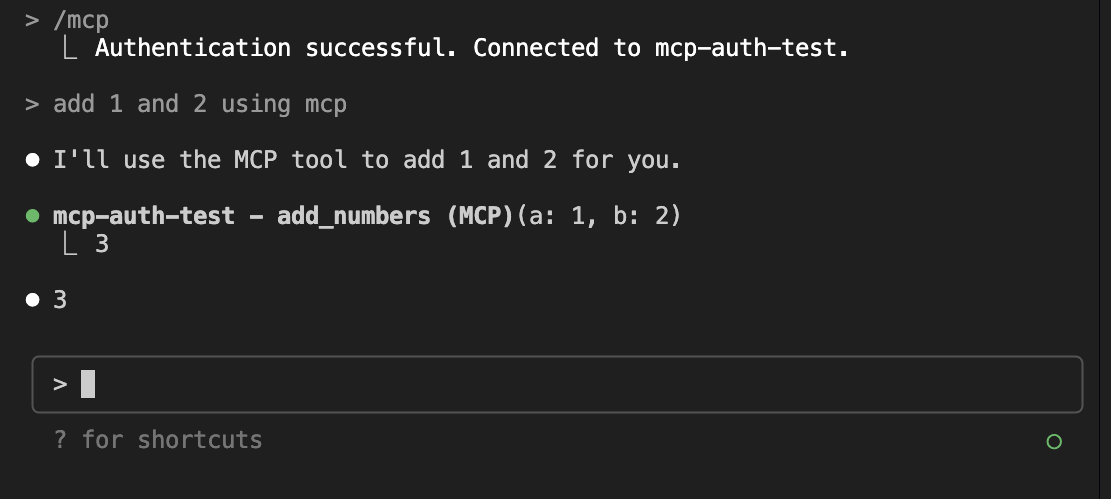Click the branch connector before "Authentication successful"
The image size is (1111, 499).
(x=70, y=48)
